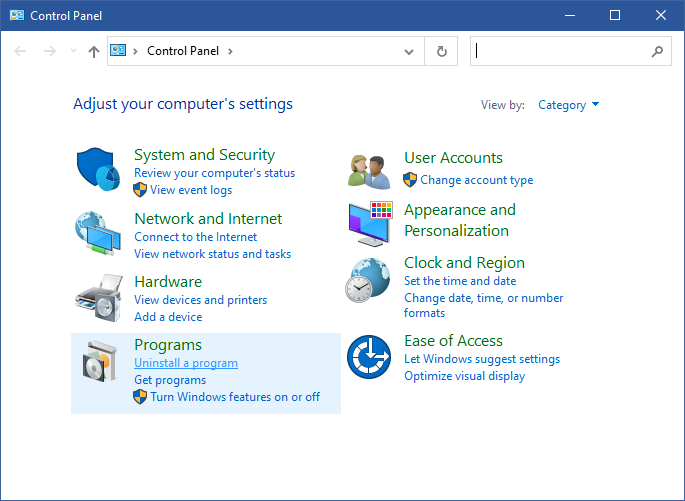The image size is (685, 501).
Task: Minimize the Control Panel window
Action: [570, 15]
